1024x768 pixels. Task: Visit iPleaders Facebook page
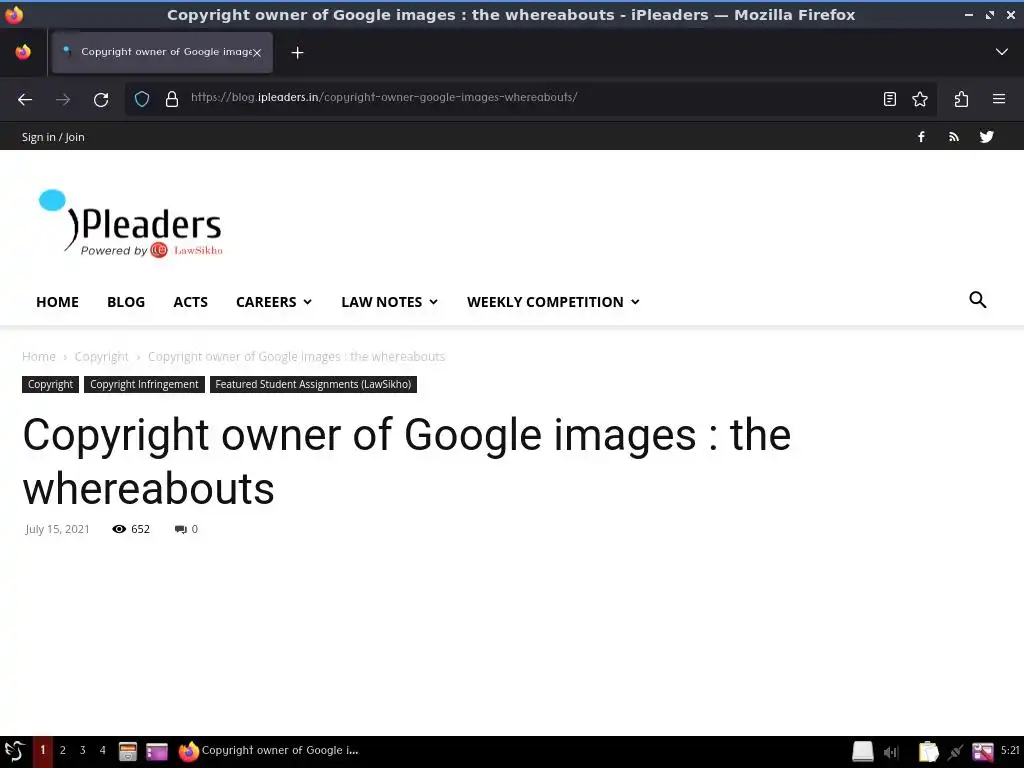921,136
